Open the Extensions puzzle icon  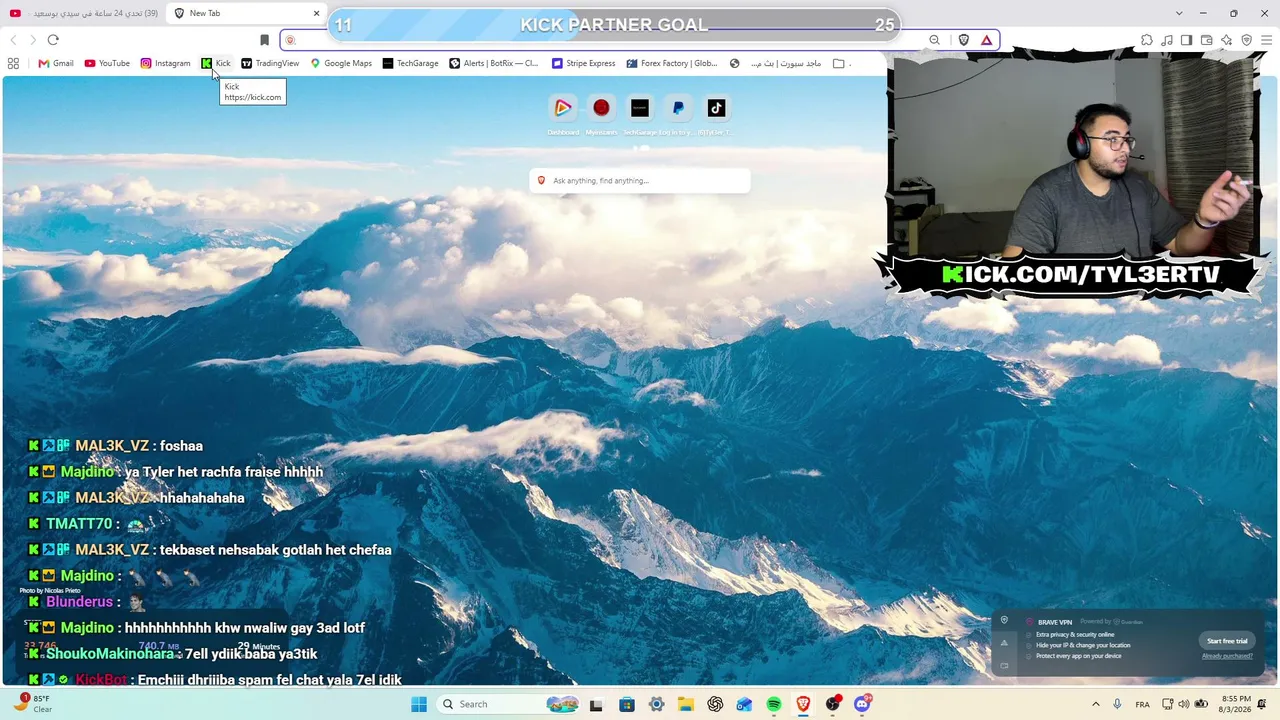click(x=1147, y=40)
